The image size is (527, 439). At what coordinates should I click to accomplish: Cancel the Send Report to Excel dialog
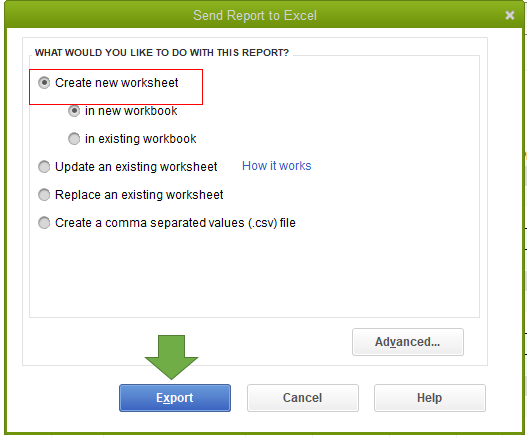302,398
